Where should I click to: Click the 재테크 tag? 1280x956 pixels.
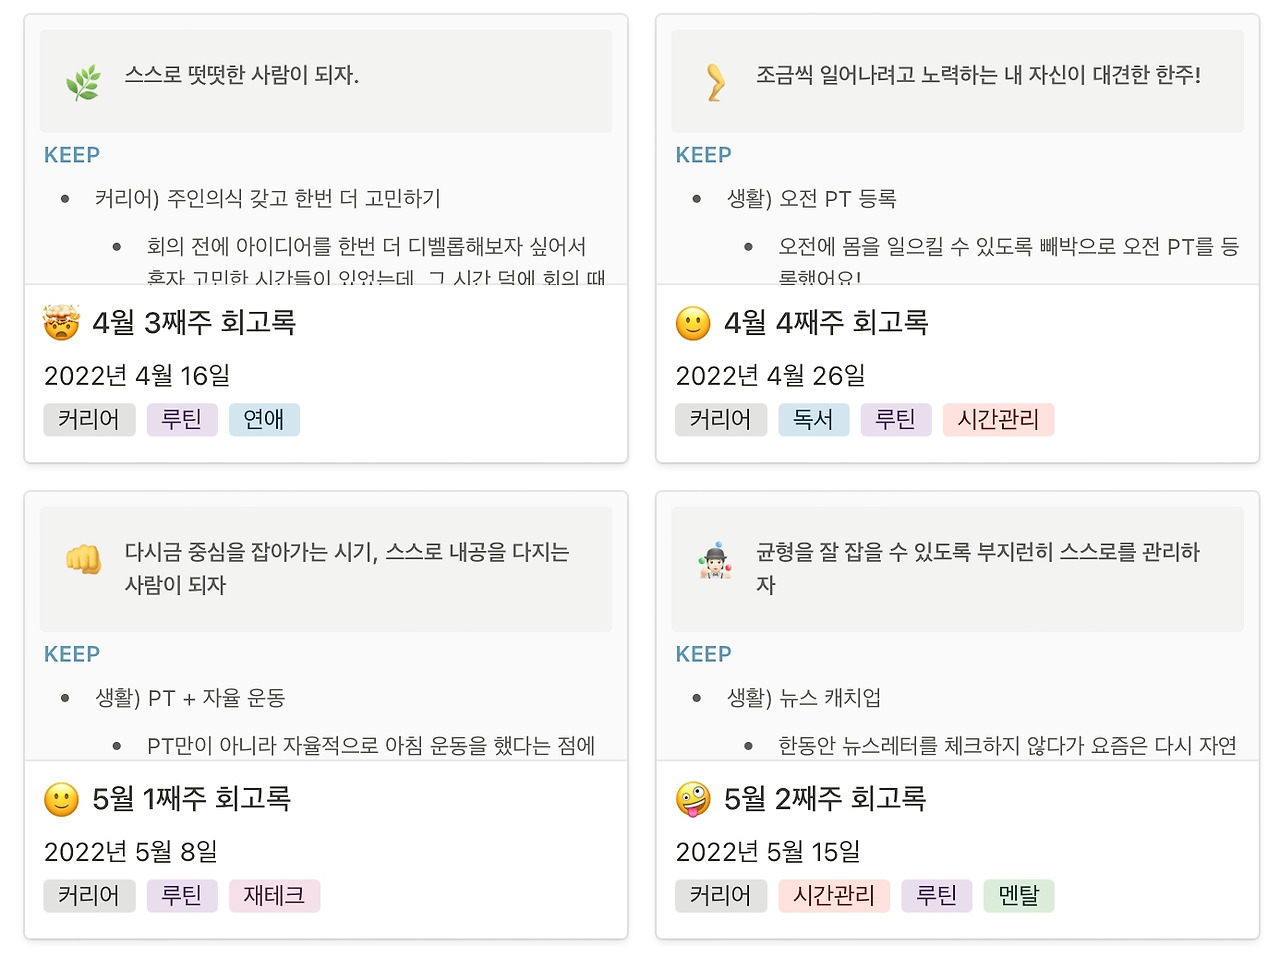[x=274, y=896]
